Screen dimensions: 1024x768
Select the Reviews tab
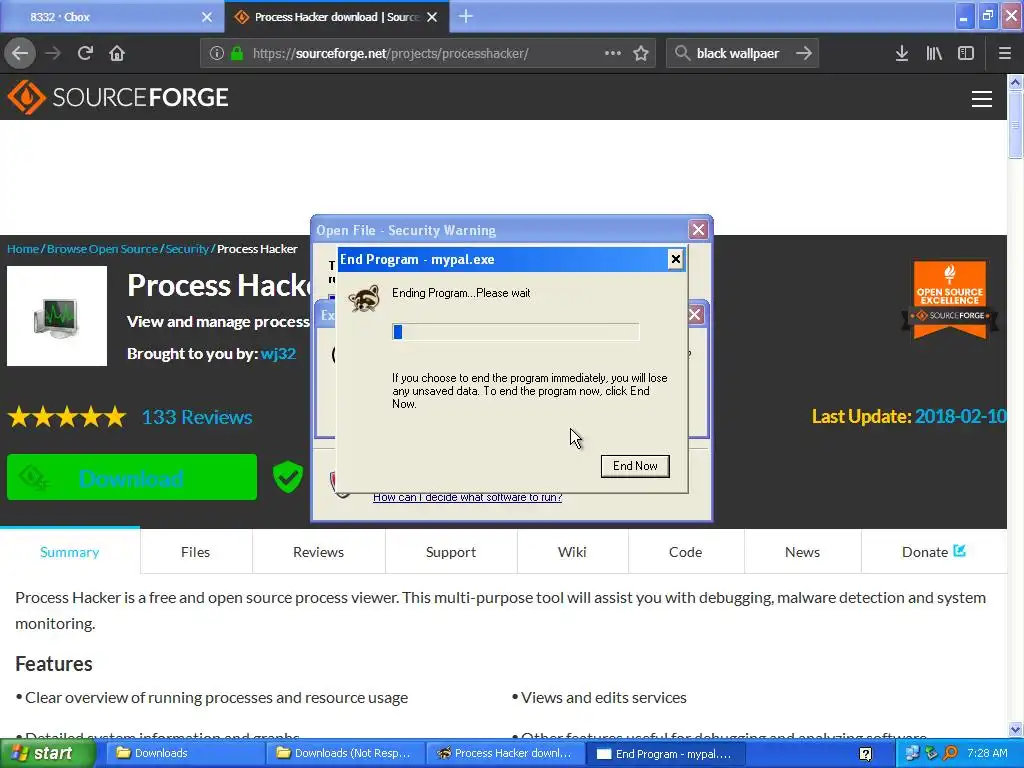(318, 552)
